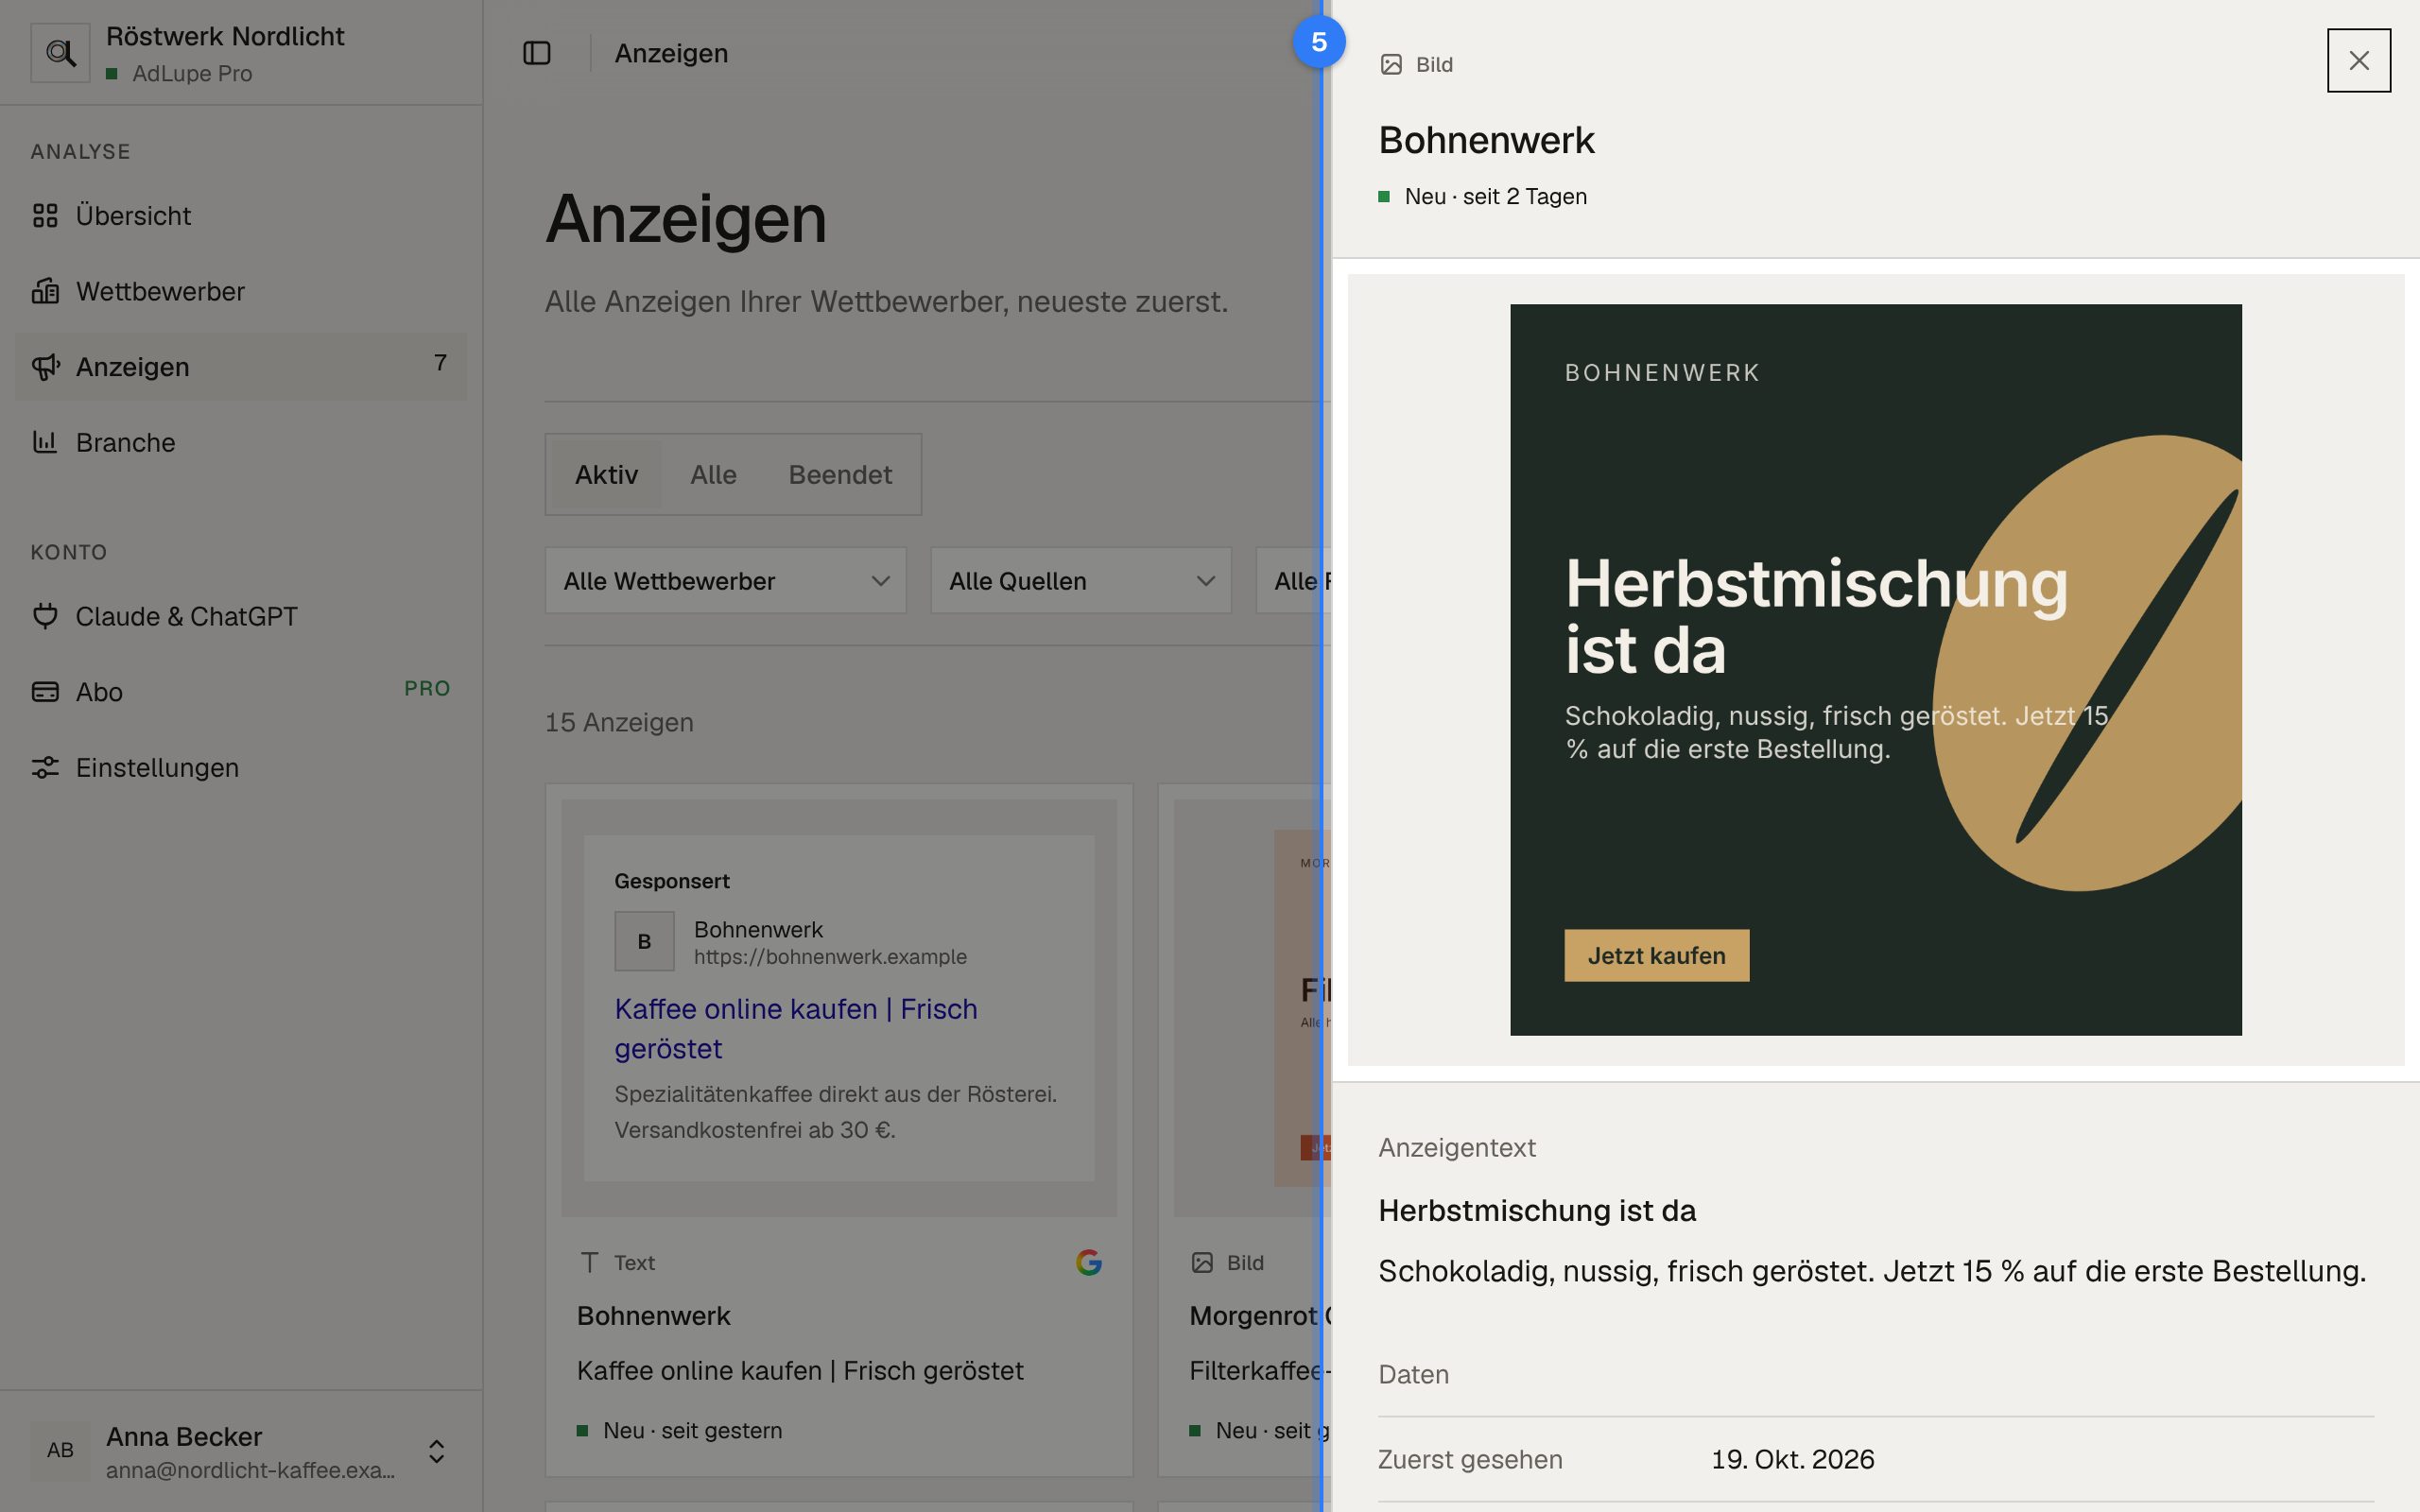Screen dimensions: 2420x1512
Task: Select Anzeigen in the sidebar
Action: coord(241,367)
